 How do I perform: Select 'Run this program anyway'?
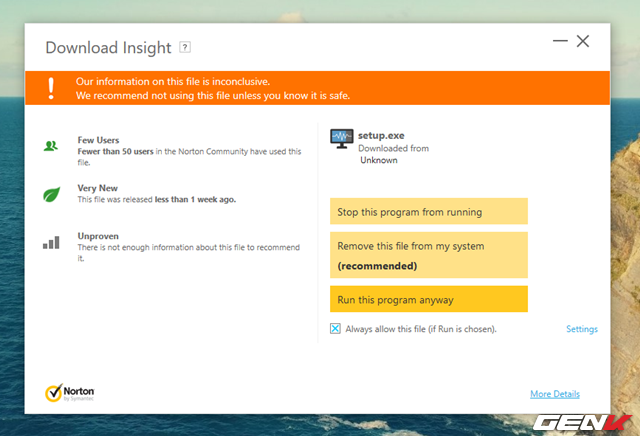pyautogui.click(x=428, y=299)
